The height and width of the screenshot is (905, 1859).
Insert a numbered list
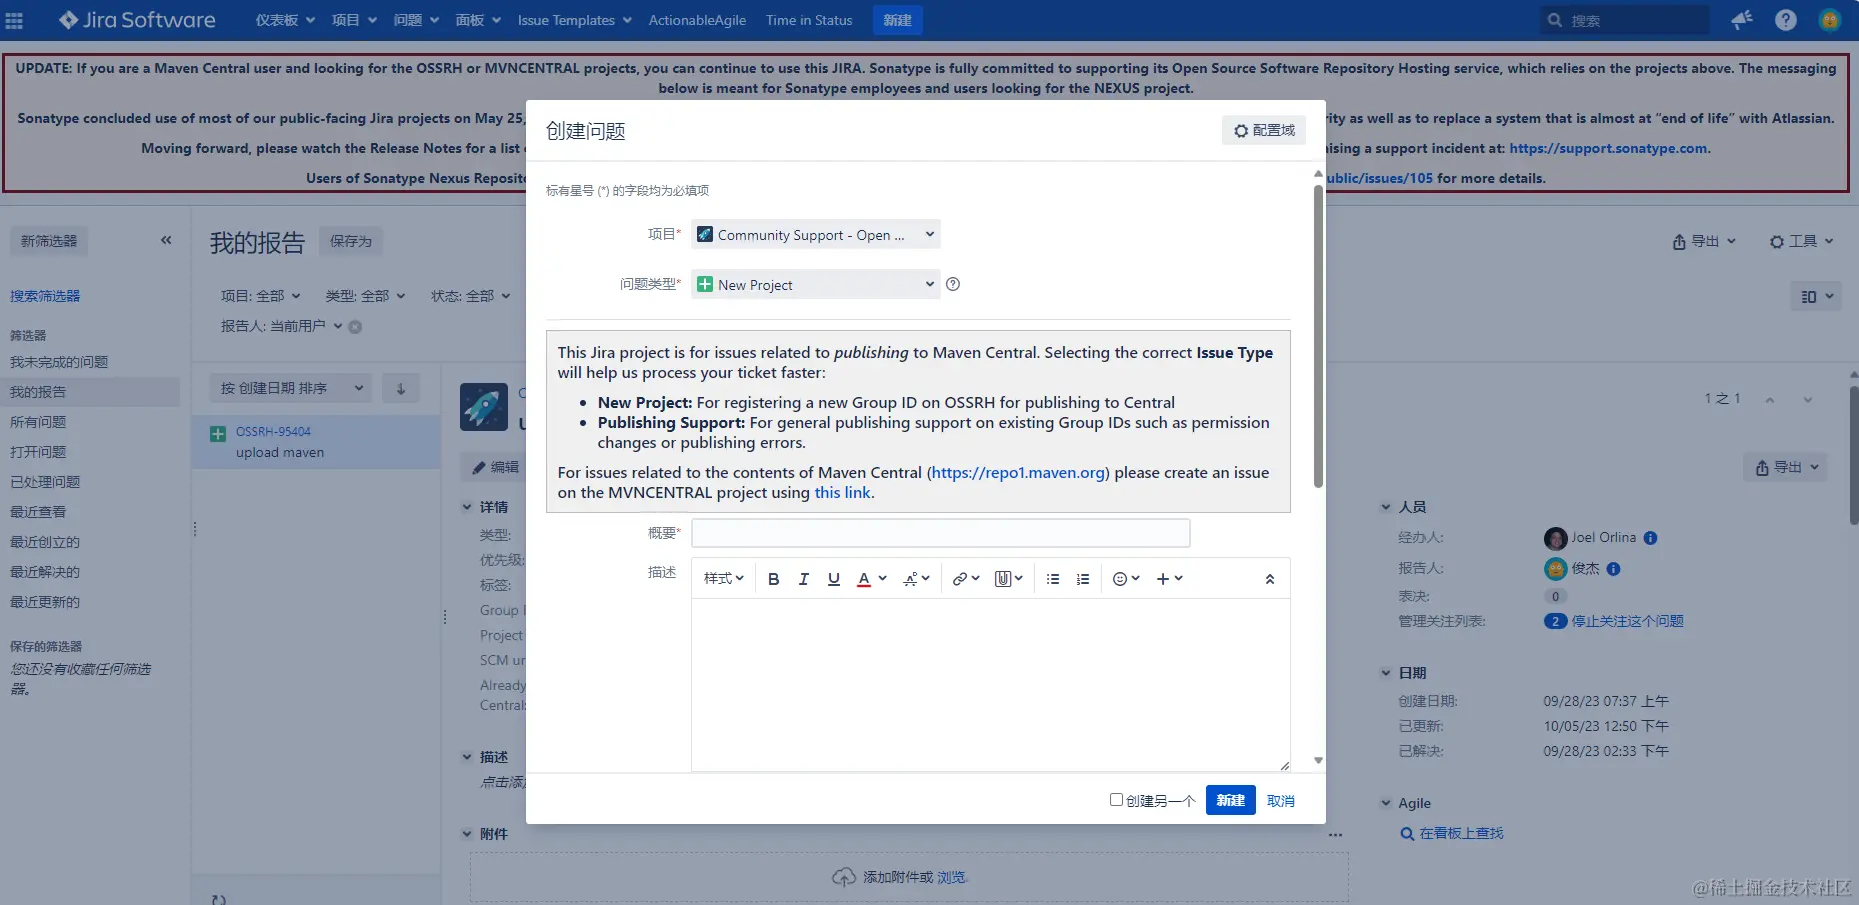pyautogui.click(x=1082, y=579)
